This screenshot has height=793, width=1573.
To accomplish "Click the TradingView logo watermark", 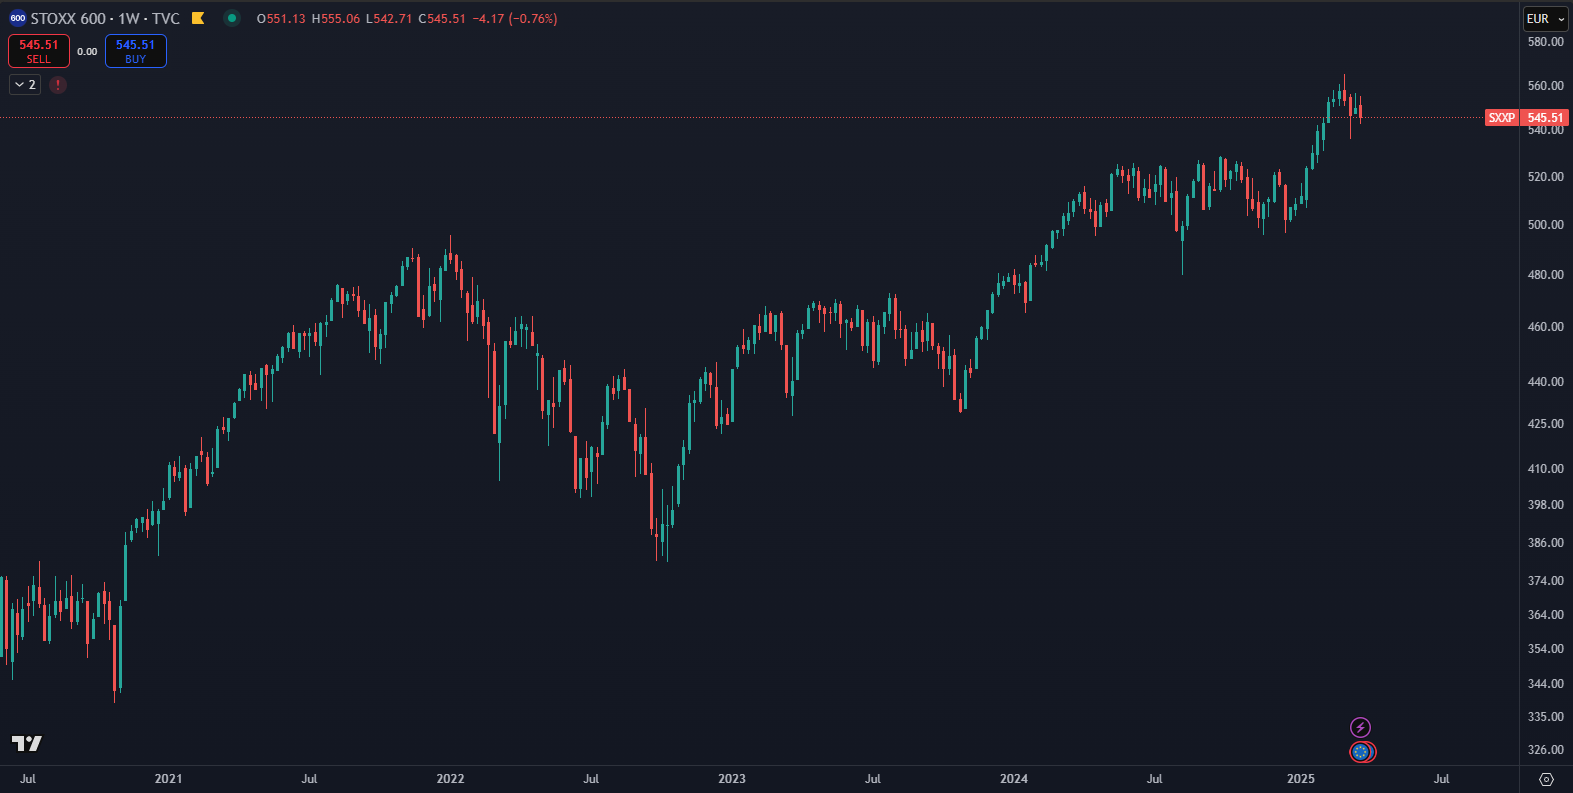I will [x=27, y=743].
